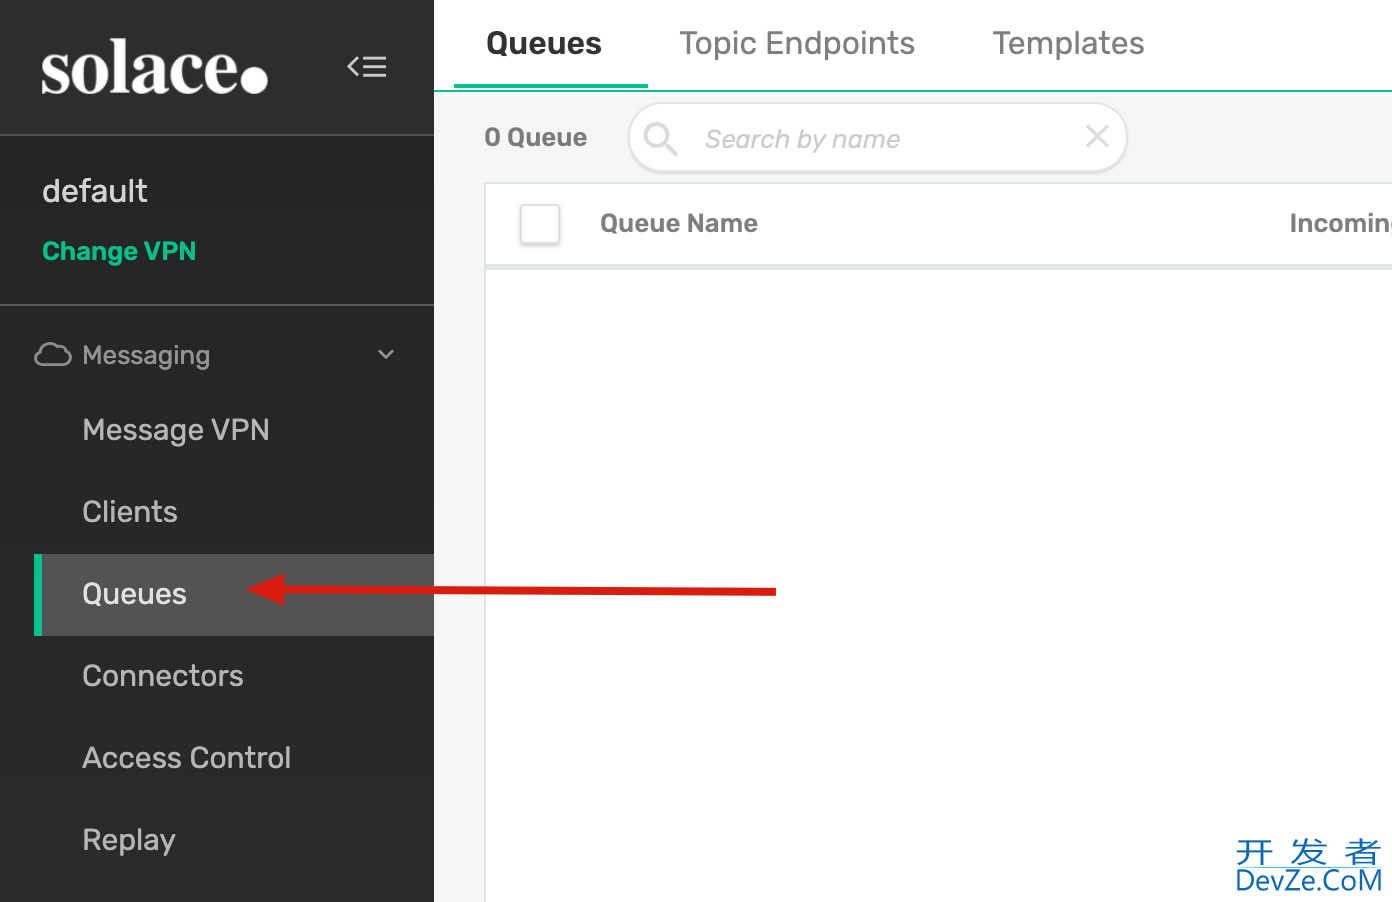Focus the Search by name field

(878, 138)
